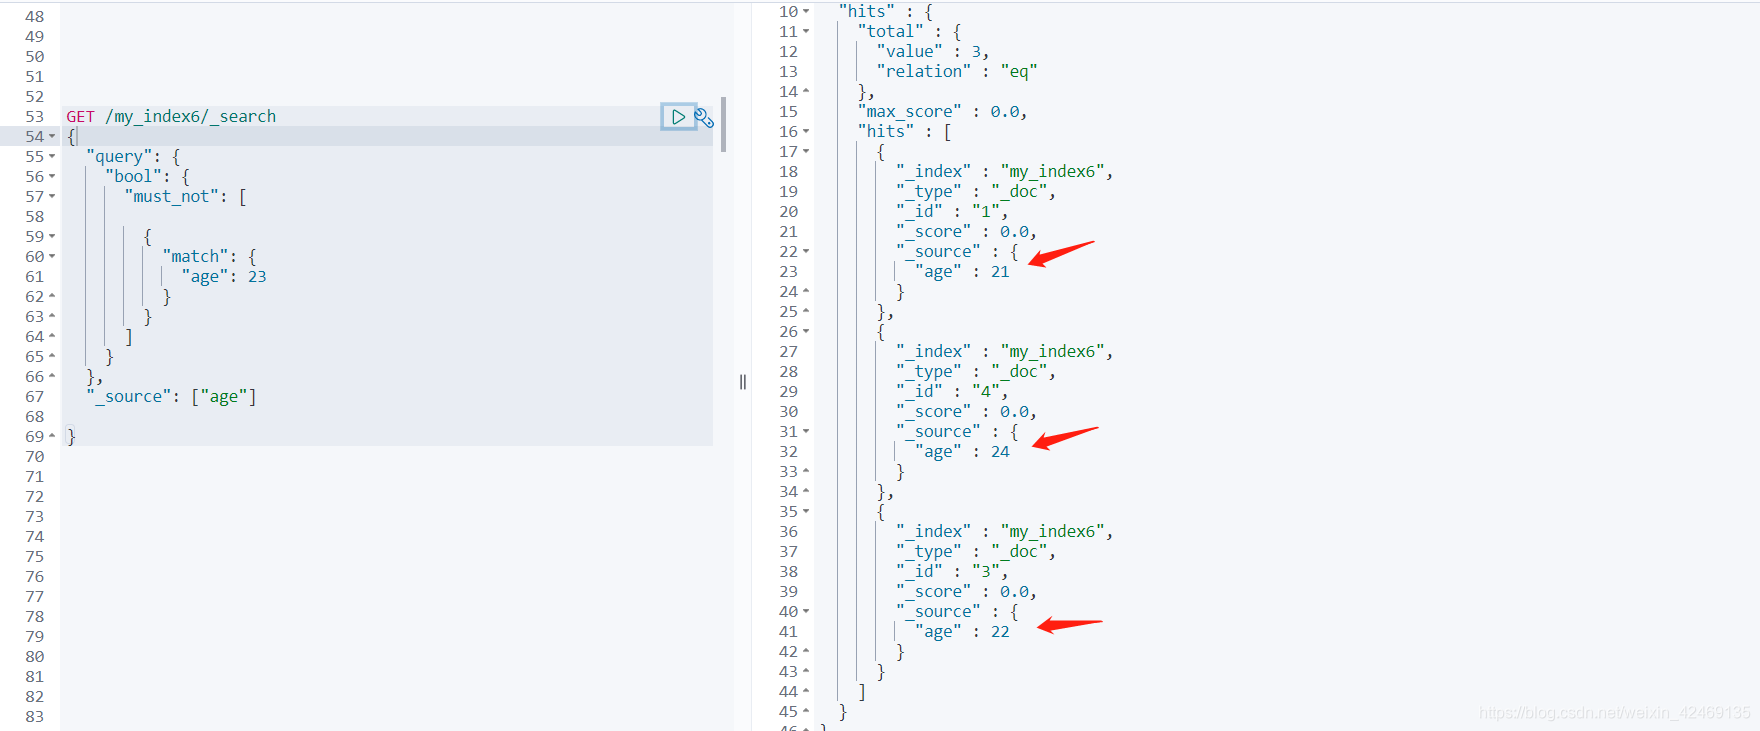The width and height of the screenshot is (1760, 731).
Task: Collapse second hit object at line 26
Action: click(x=806, y=331)
